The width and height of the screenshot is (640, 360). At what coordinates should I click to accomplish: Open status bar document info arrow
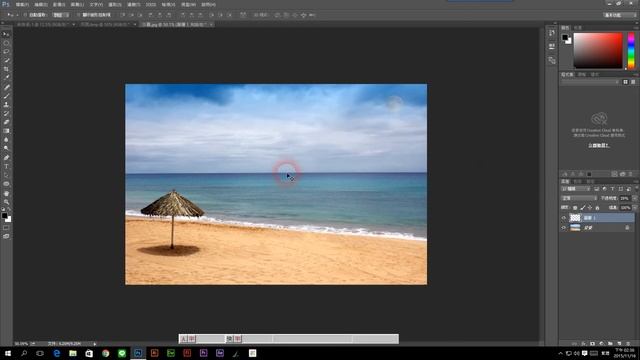coord(95,344)
